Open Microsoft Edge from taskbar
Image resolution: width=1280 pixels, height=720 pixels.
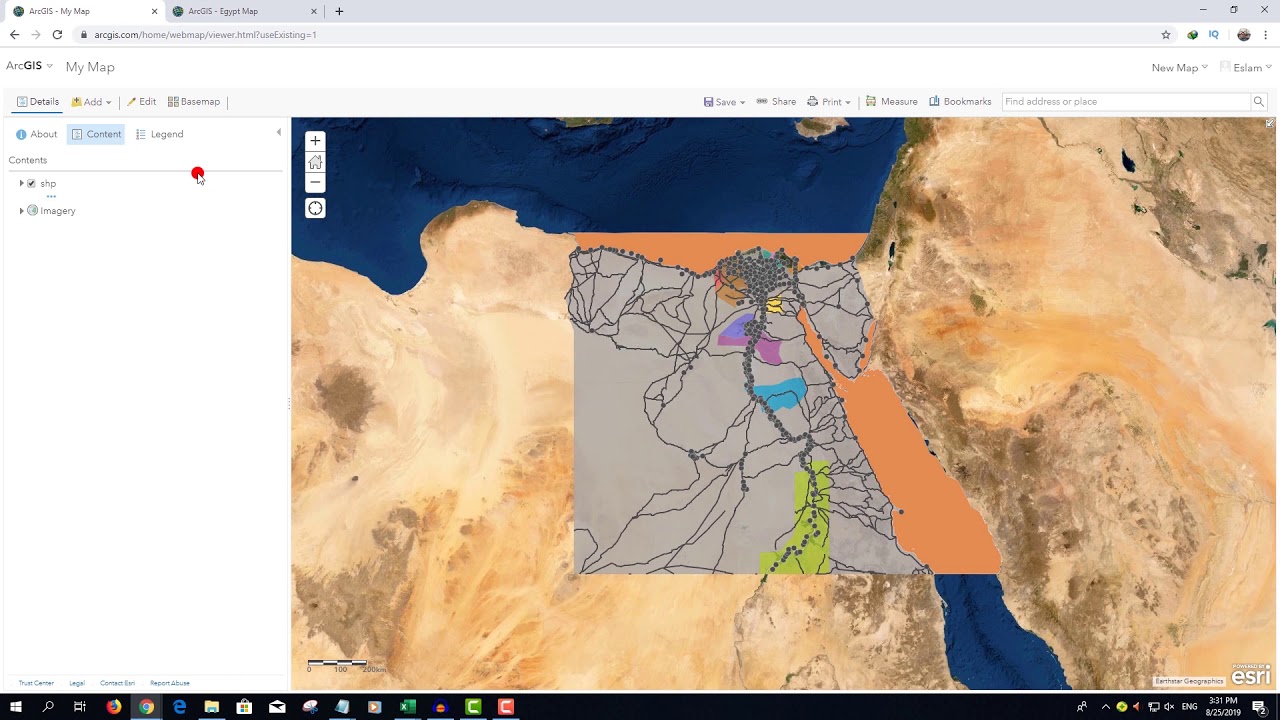pyautogui.click(x=179, y=707)
